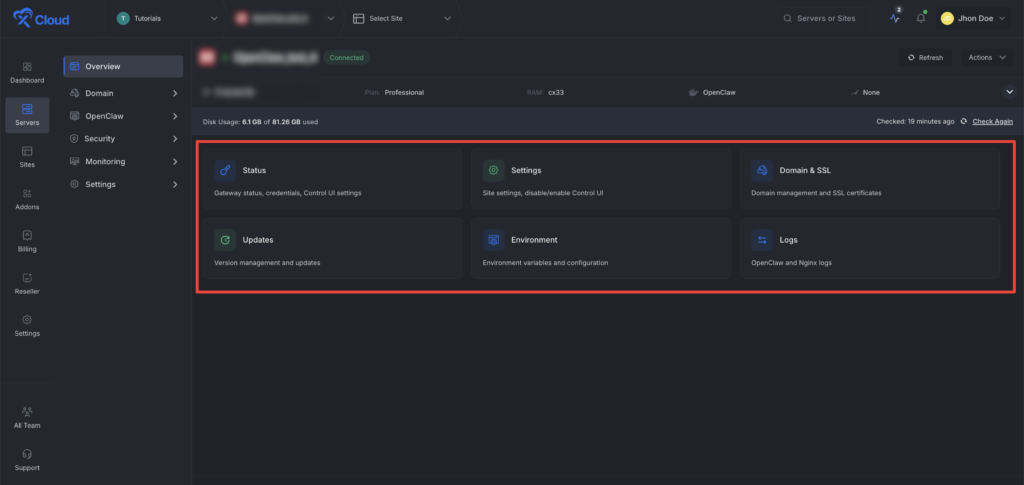Expand the Domain submenu

click(175, 93)
